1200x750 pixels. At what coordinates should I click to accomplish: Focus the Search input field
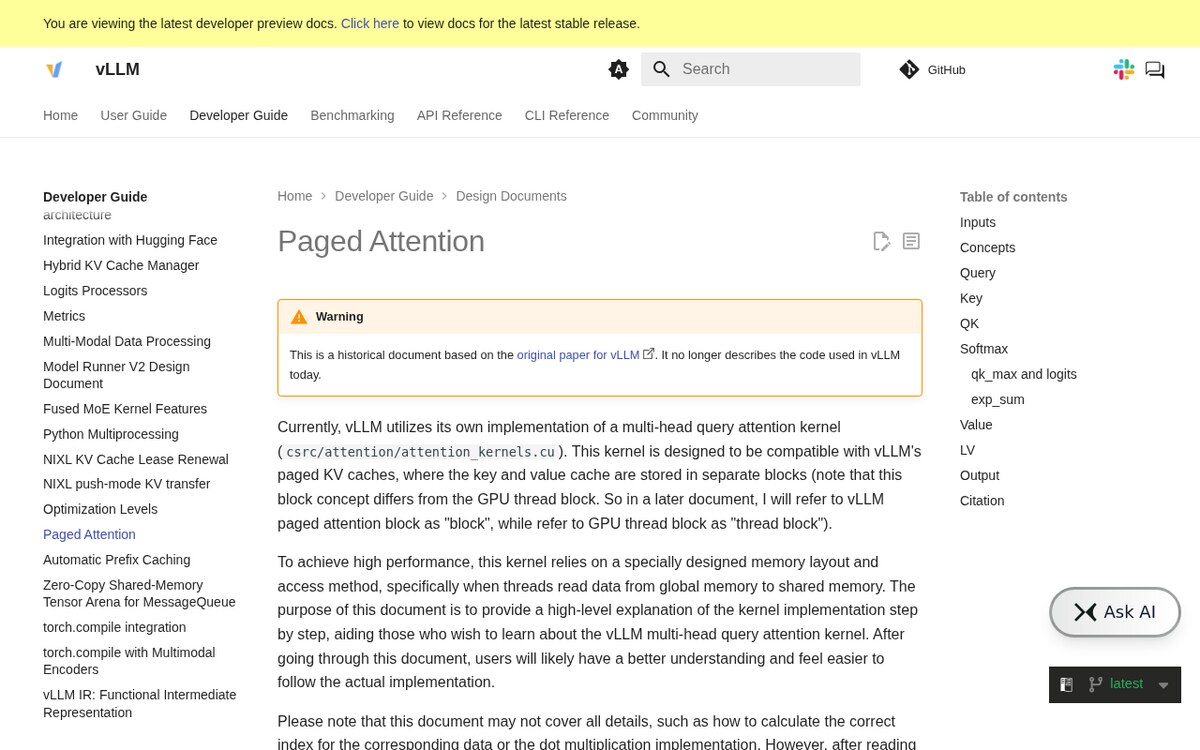point(751,69)
